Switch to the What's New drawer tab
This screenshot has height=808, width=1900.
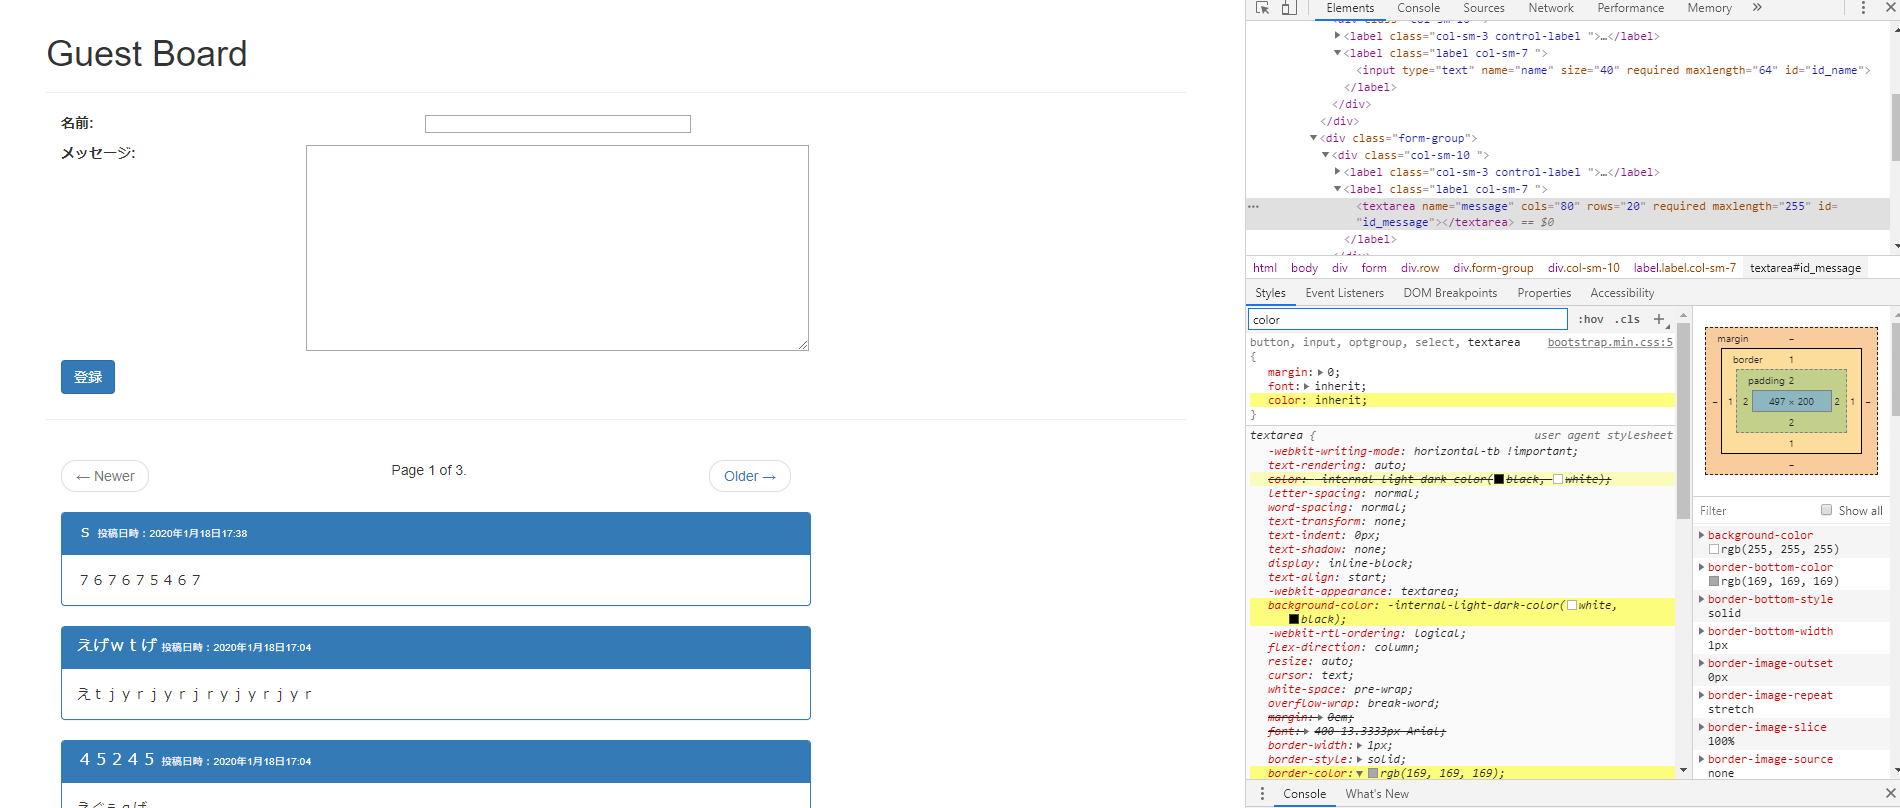pyautogui.click(x=1377, y=794)
